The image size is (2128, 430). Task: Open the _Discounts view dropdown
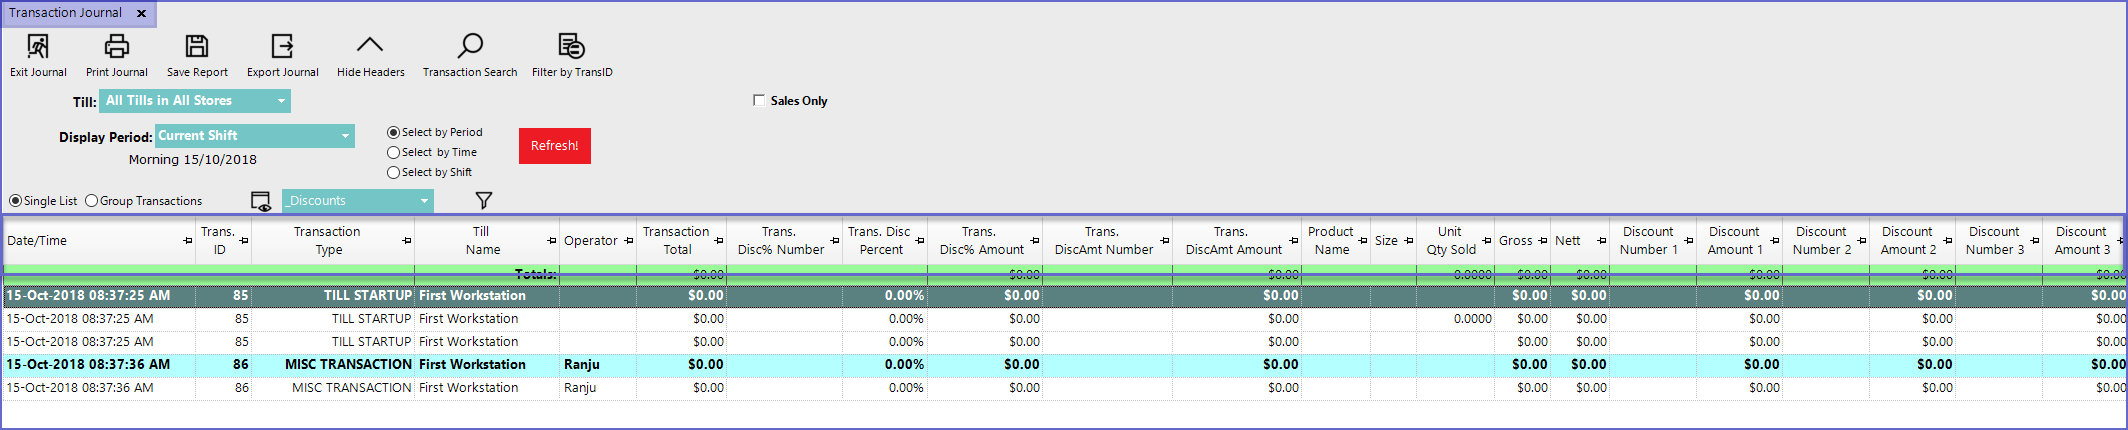[424, 201]
